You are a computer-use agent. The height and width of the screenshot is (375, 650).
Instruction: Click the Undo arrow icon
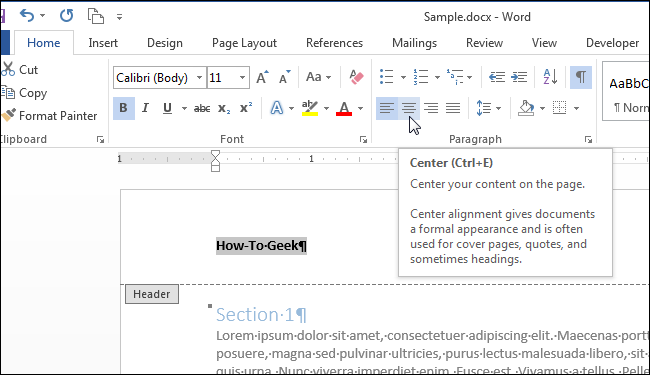[27, 16]
